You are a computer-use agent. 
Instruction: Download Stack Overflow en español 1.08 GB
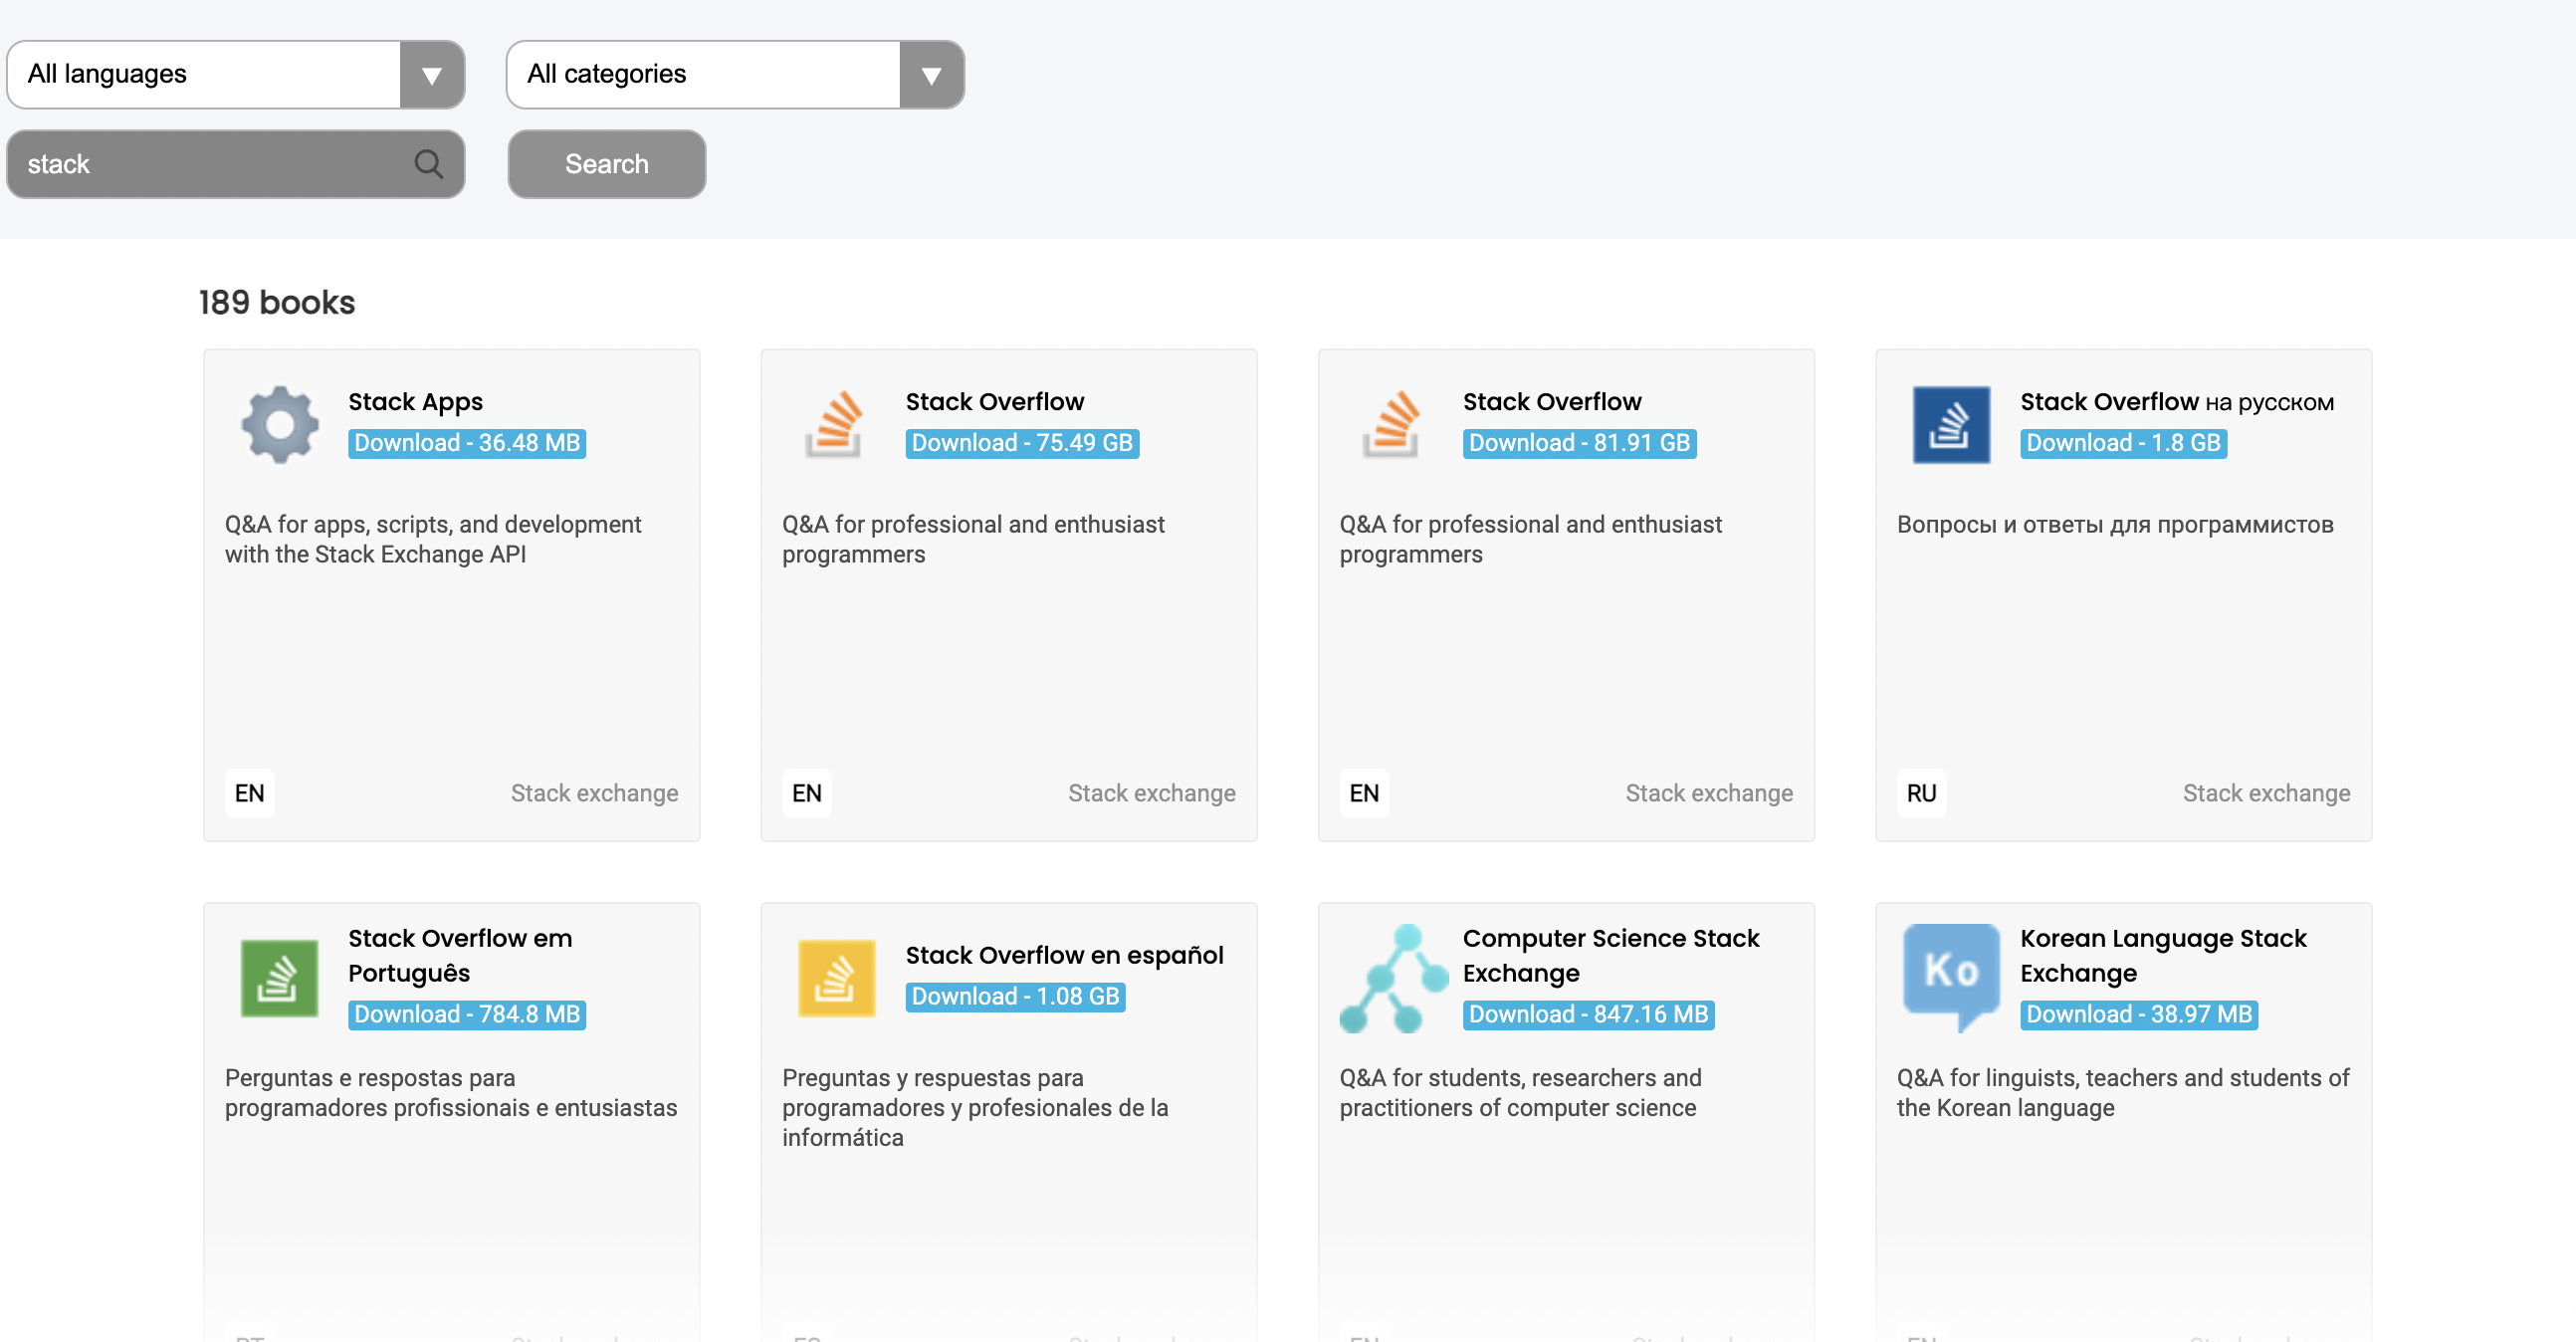[1015, 996]
